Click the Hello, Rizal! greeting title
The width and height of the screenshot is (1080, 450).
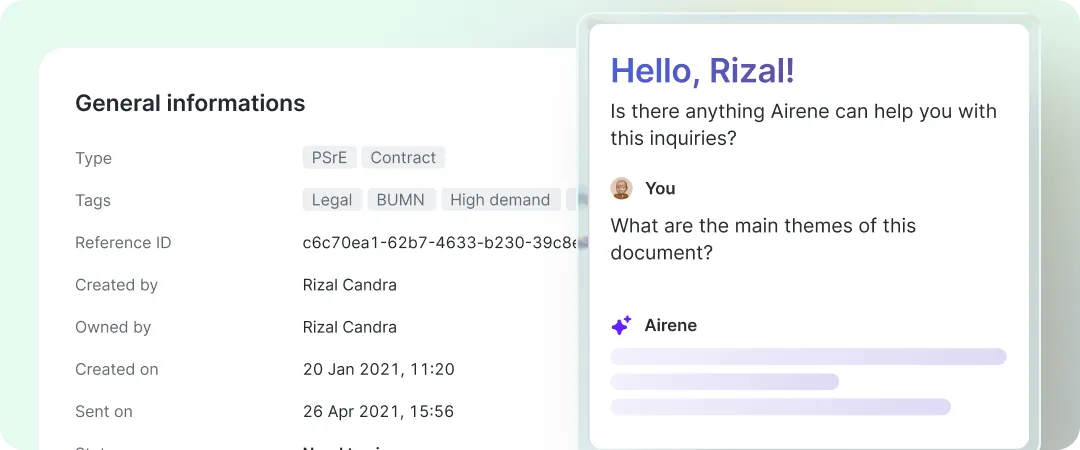click(703, 70)
